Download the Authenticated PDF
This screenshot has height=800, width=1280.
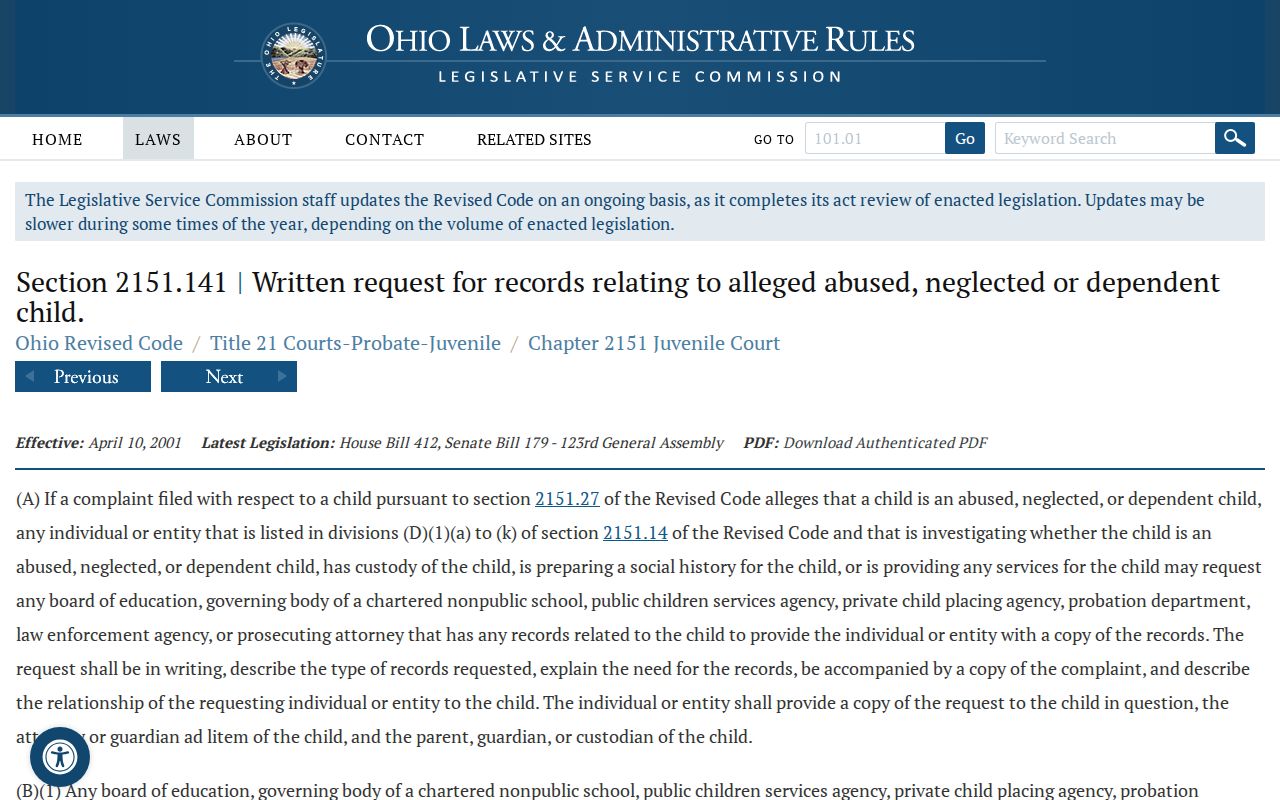[x=885, y=443]
